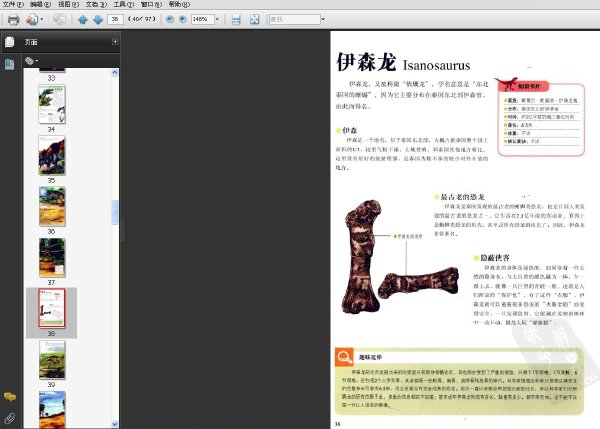The height and width of the screenshot is (429, 600).
Task: Click the greyed-out collaborate icon
Action: click(x=59, y=19)
